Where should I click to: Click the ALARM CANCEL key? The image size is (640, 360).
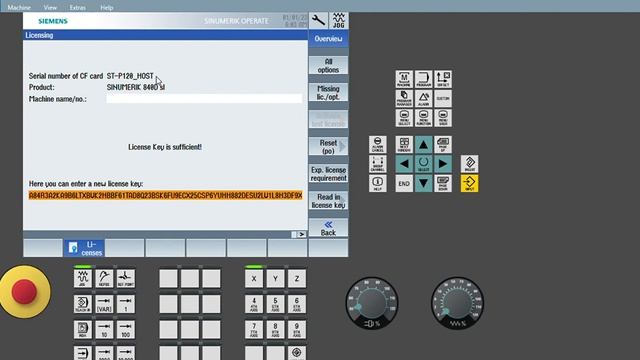378,144
